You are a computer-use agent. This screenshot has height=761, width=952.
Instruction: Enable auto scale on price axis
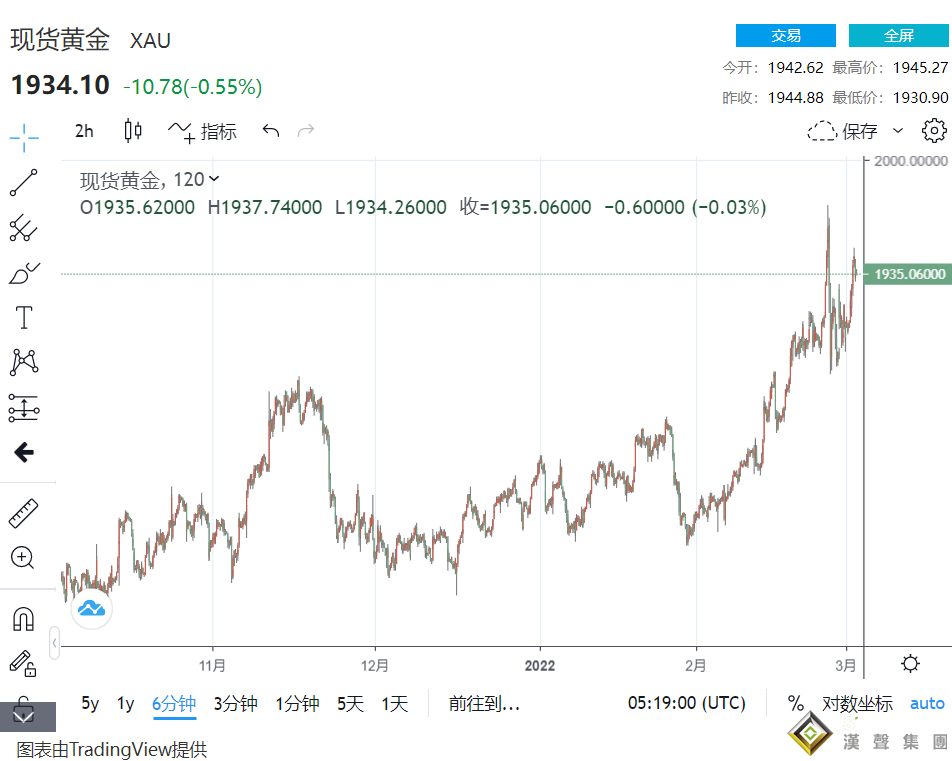pyautogui.click(x=927, y=703)
